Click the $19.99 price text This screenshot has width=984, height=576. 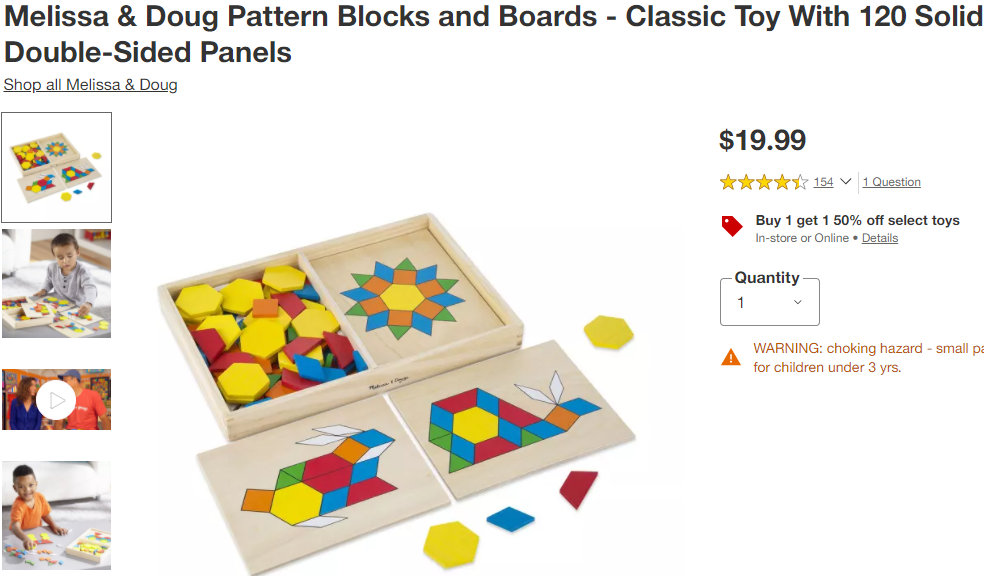[x=762, y=140]
